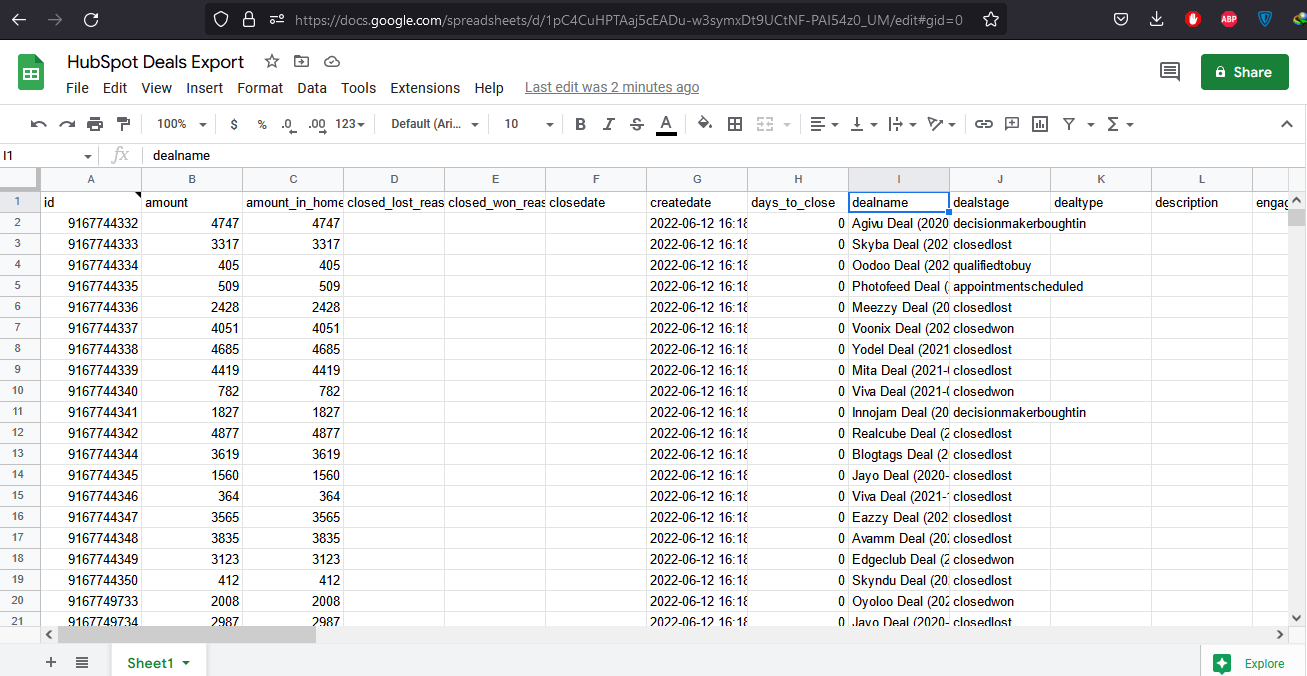The image size is (1307, 676).
Task: Insert a link into the cell
Action: click(x=983, y=124)
